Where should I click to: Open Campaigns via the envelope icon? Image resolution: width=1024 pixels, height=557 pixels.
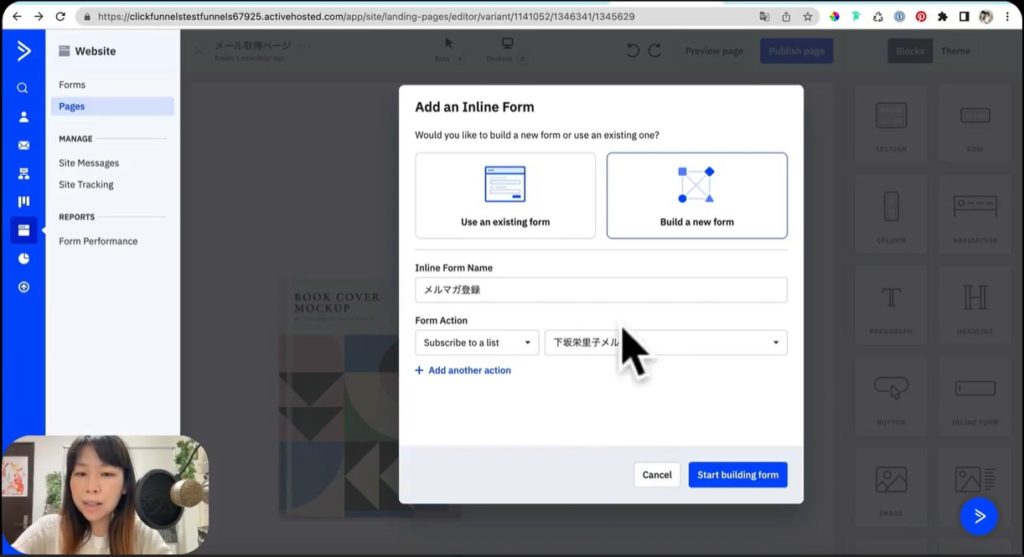click(x=23, y=145)
